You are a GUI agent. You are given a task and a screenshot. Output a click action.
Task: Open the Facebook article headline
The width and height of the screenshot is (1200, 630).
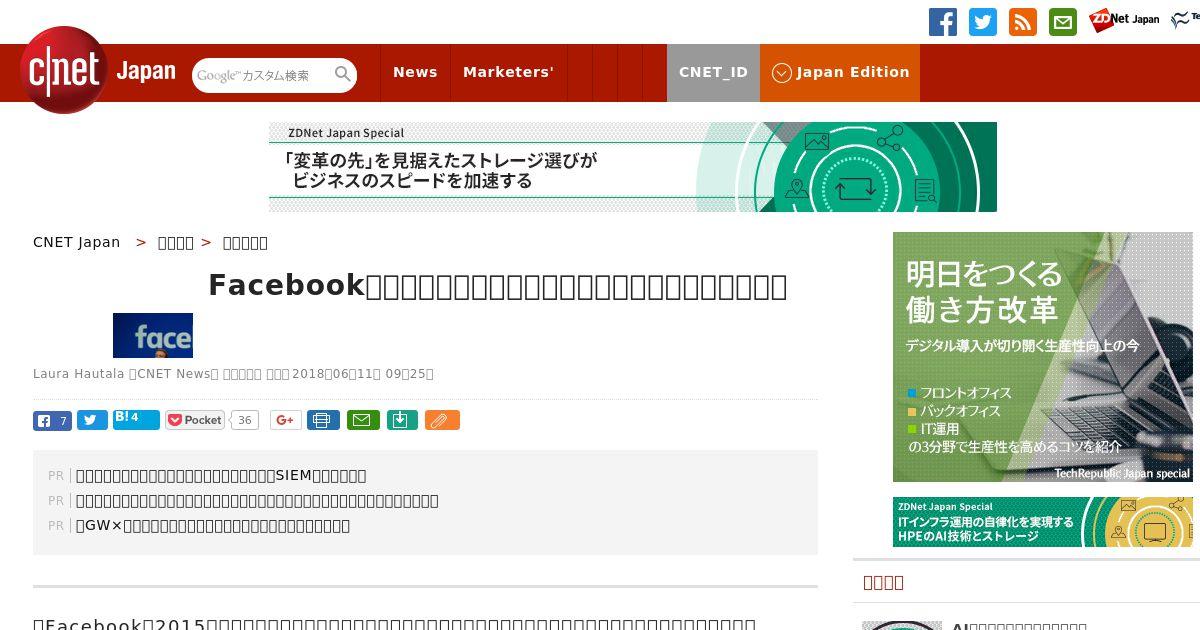click(497, 286)
